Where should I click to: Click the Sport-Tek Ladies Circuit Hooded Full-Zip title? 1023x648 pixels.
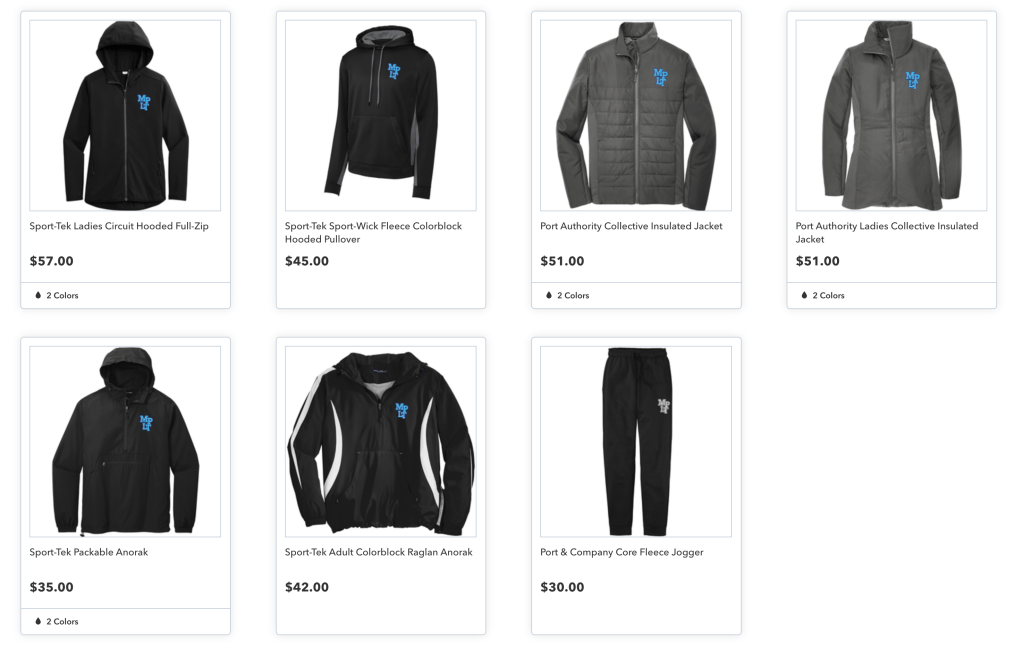pos(119,226)
